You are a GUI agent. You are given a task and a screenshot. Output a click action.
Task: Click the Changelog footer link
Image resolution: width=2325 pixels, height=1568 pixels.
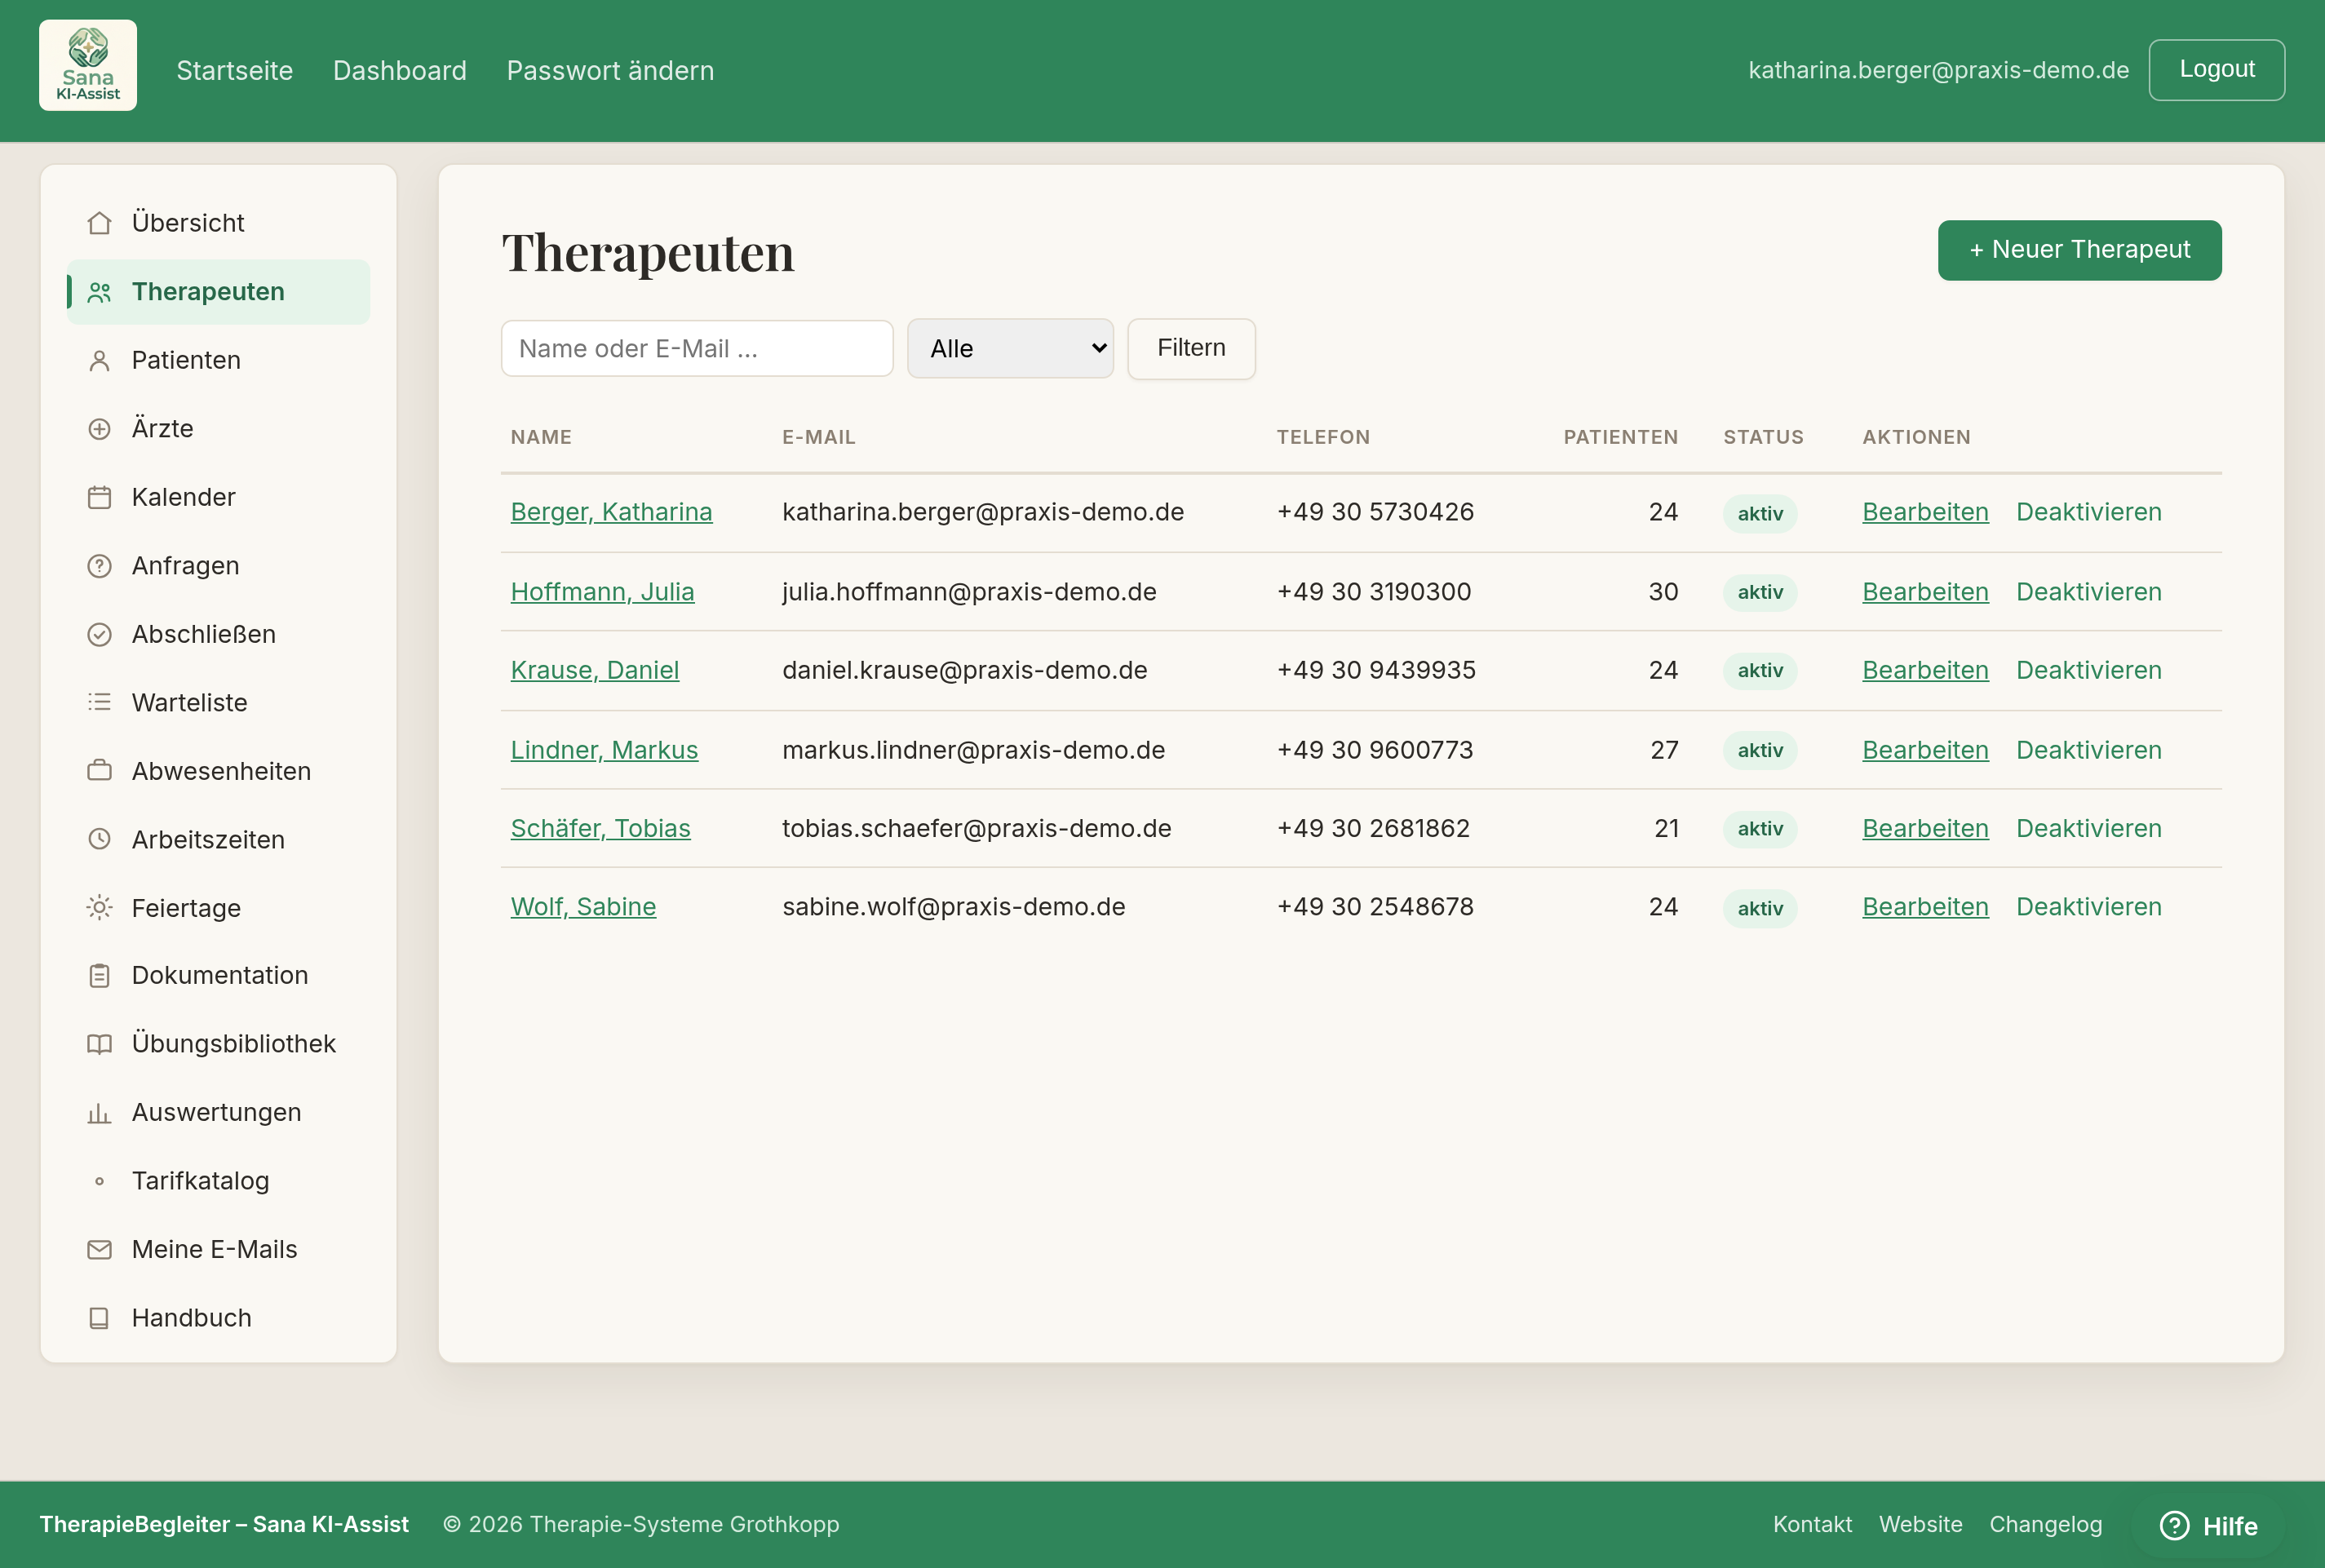[x=2045, y=1524]
